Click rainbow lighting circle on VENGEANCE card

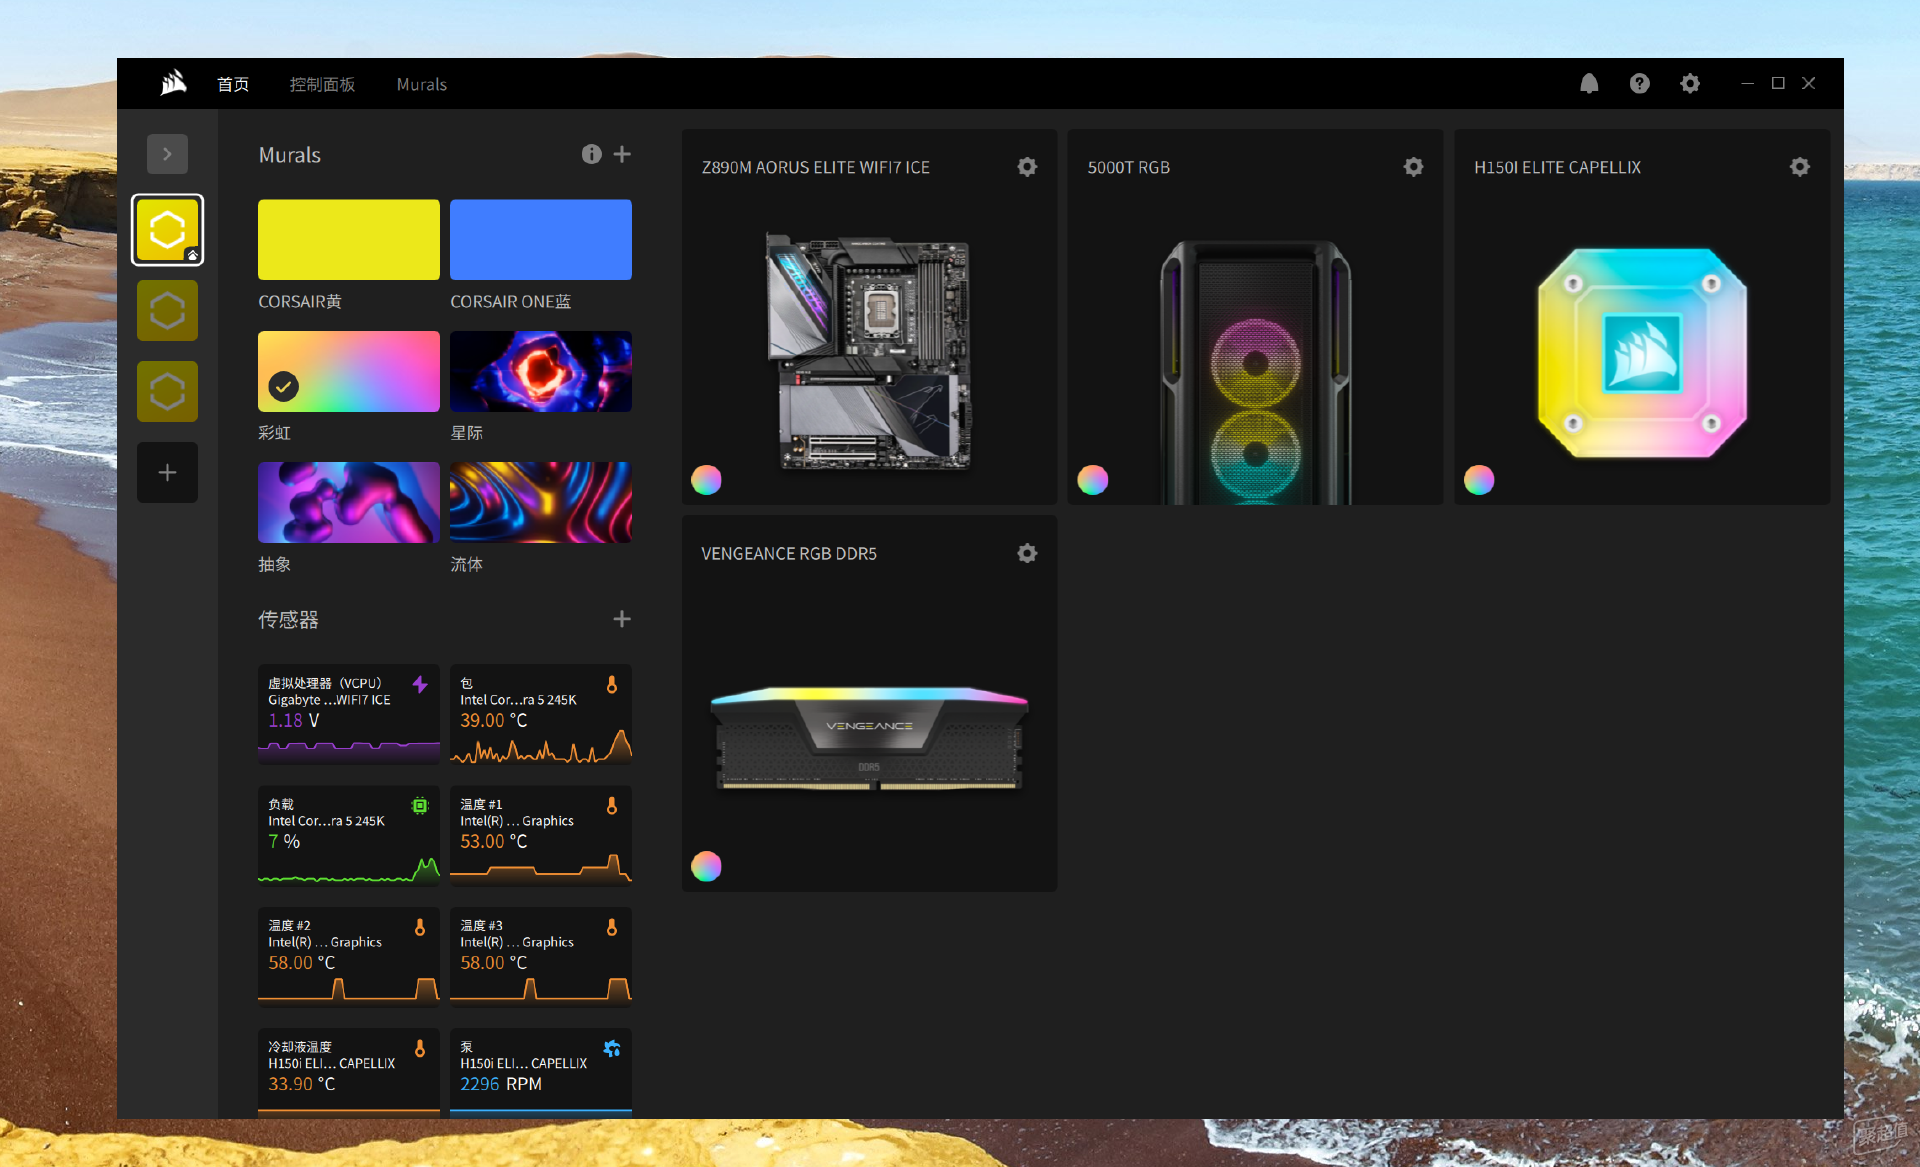coord(706,866)
